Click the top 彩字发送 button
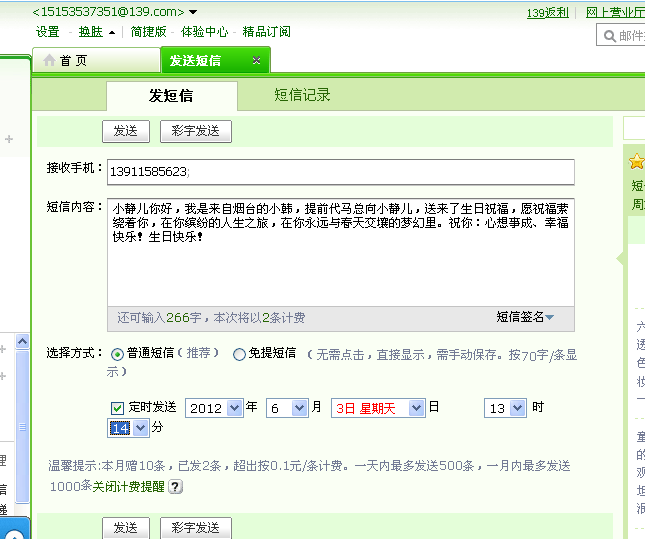 [x=196, y=131]
